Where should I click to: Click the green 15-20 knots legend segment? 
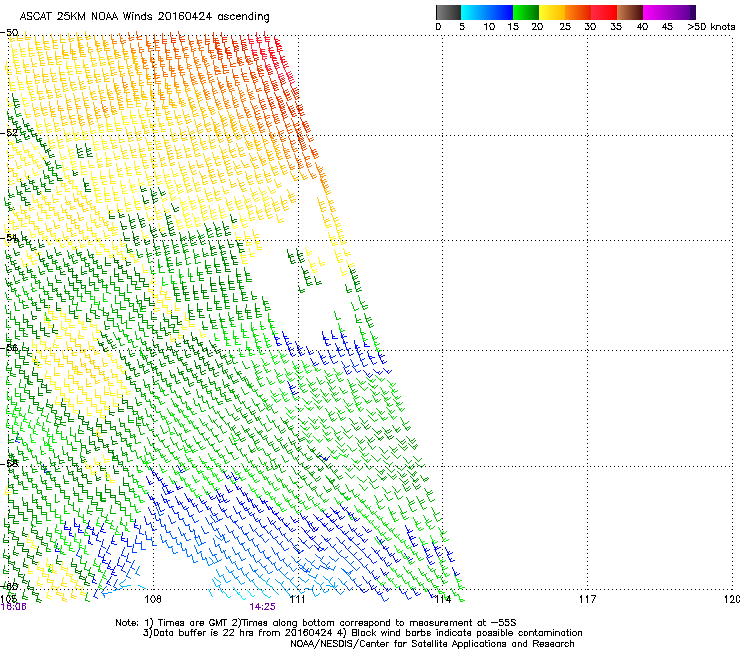coord(526,12)
